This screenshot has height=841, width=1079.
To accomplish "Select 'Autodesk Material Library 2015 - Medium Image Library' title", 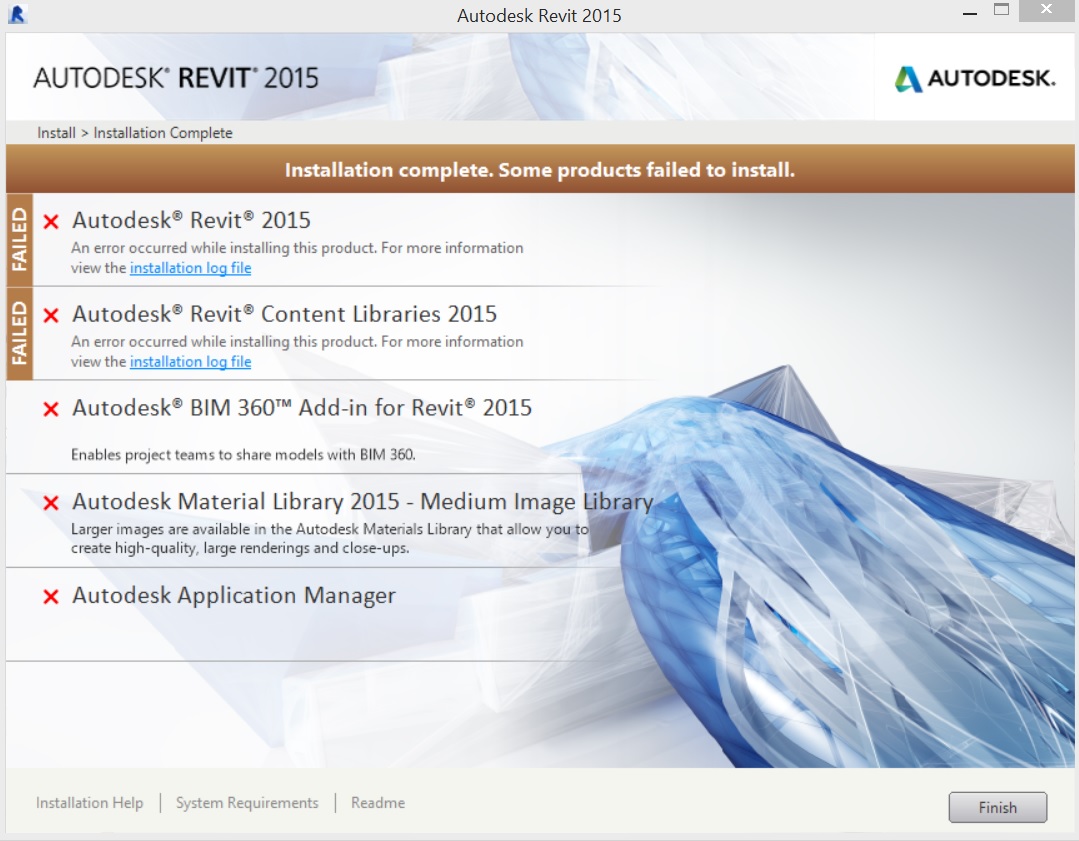I will coord(363,502).
